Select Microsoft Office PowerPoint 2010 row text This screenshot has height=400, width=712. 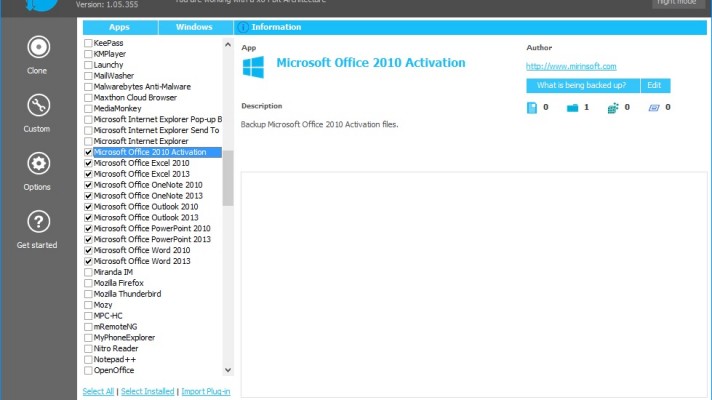[x=152, y=228]
